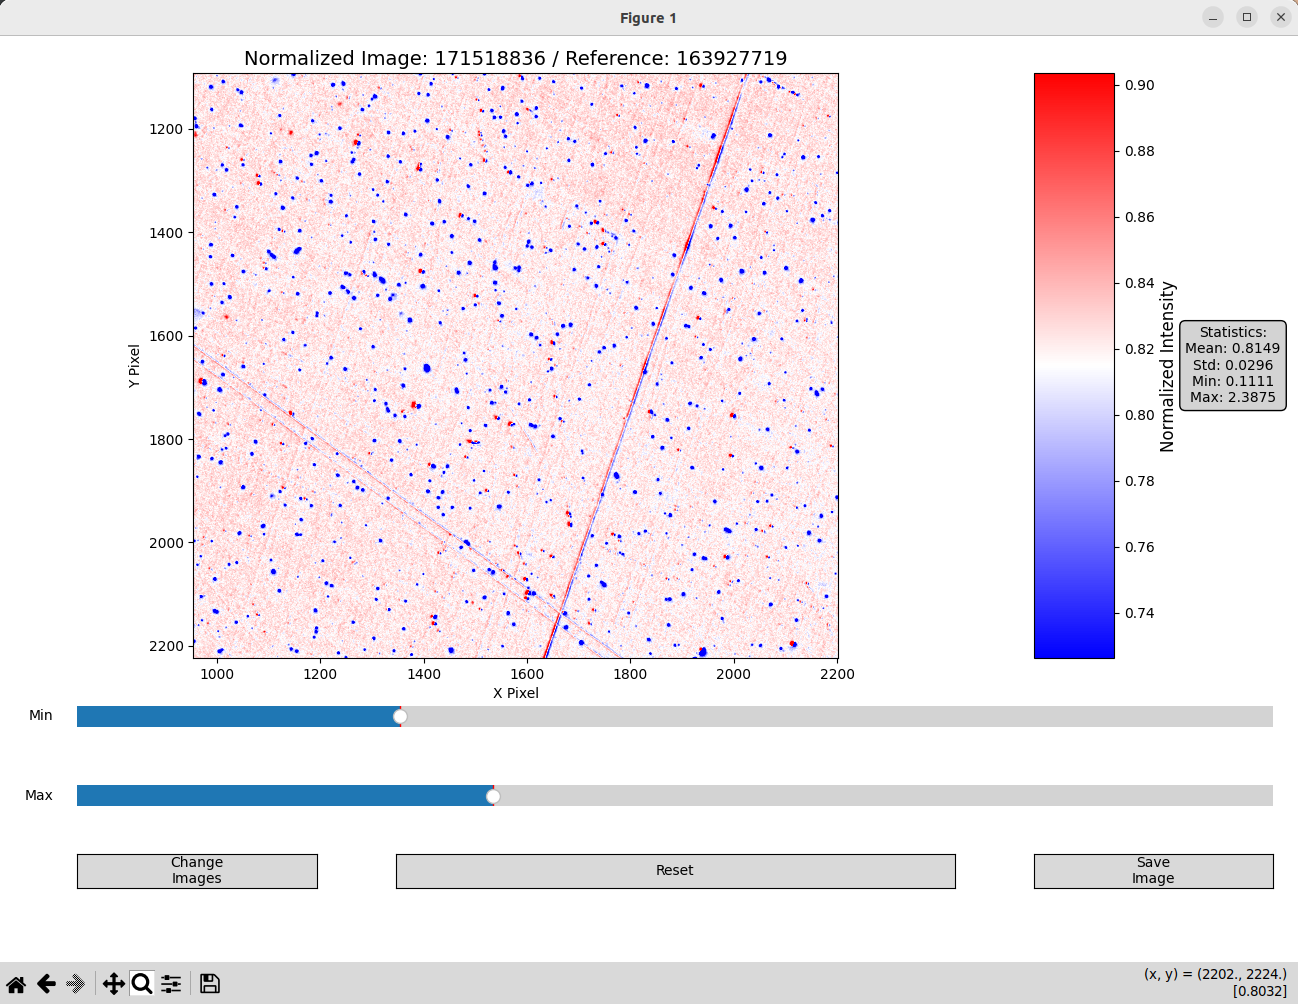This screenshot has height=1004, width=1298.
Task: Enable pan mode with the crossed arrows icon
Action: [x=113, y=983]
